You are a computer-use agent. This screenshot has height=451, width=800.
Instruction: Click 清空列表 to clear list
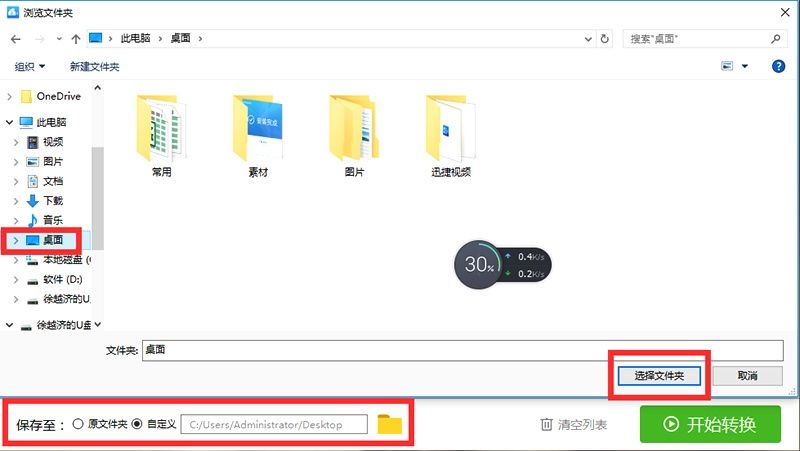tap(574, 424)
